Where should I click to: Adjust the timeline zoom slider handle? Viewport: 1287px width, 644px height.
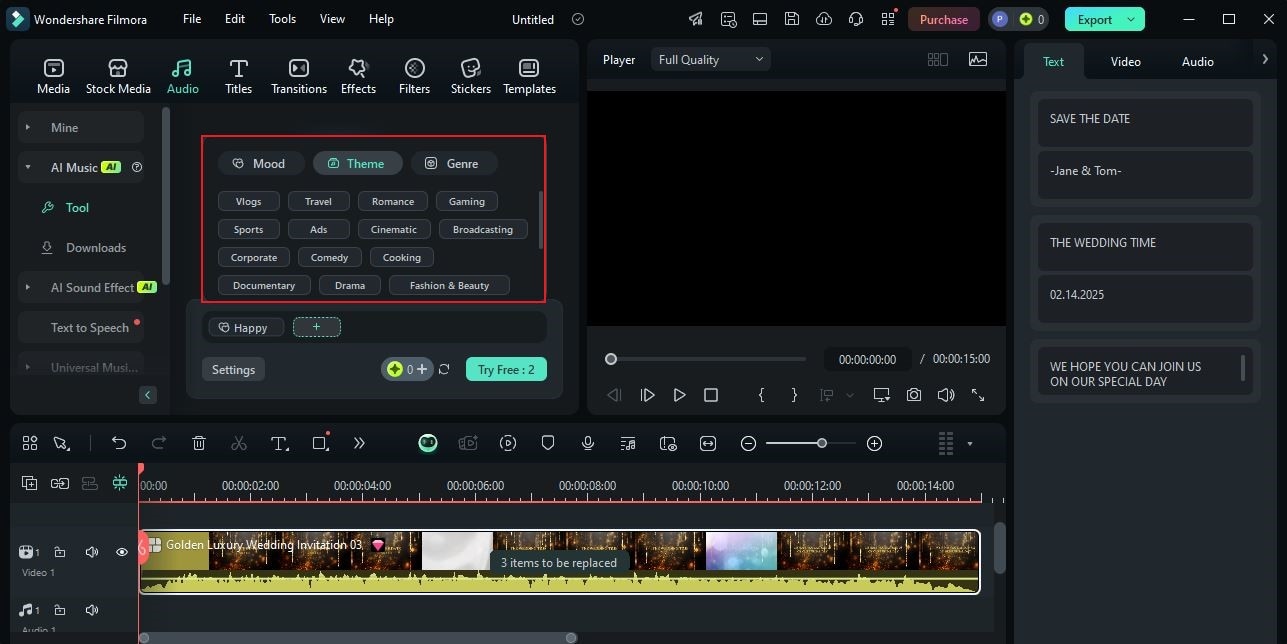click(822, 443)
